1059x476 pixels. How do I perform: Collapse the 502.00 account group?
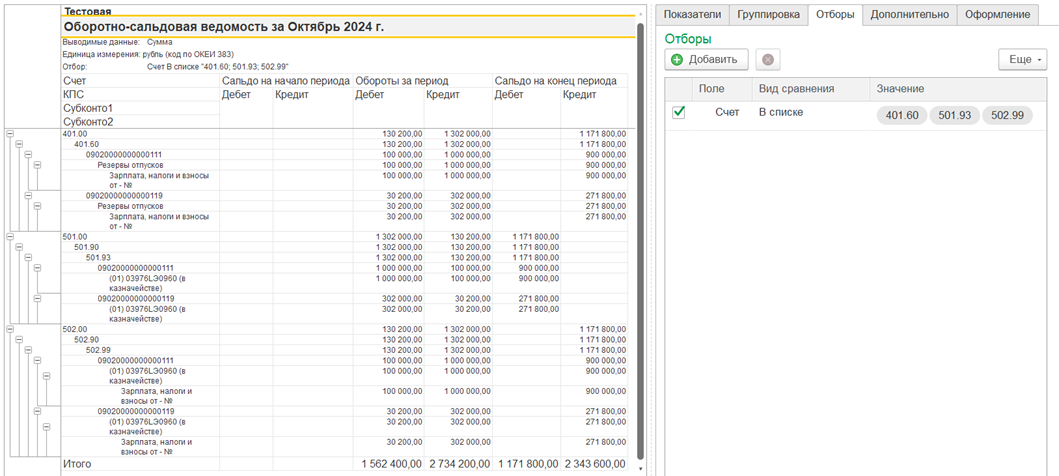pyautogui.click(x=10, y=329)
